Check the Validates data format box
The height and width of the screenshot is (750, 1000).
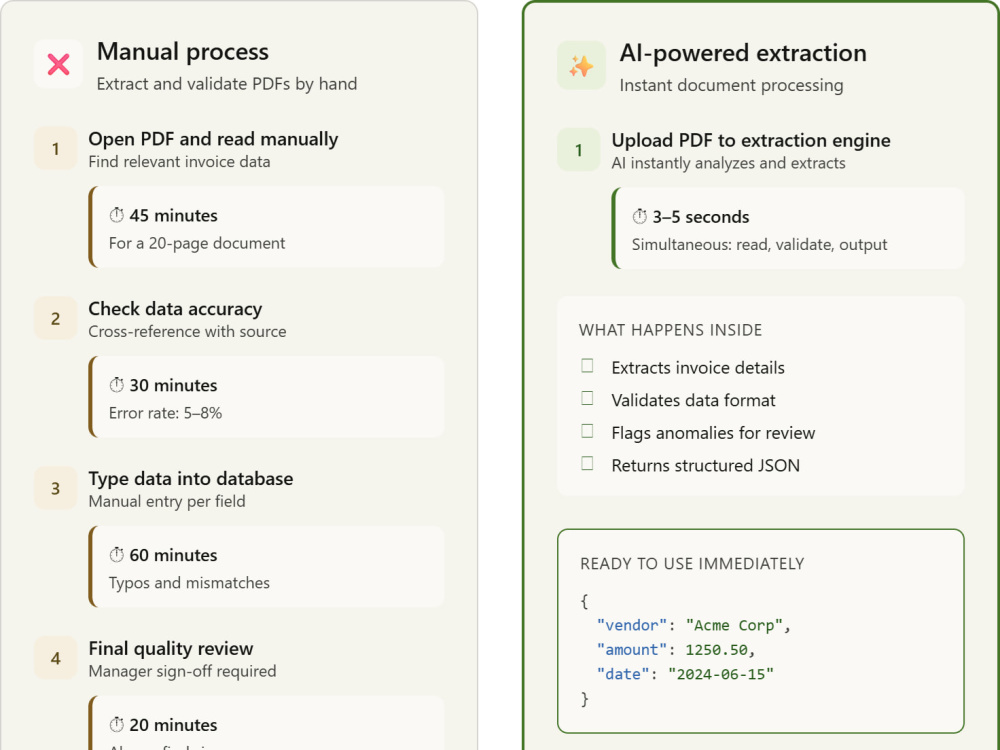tap(587, 398)
